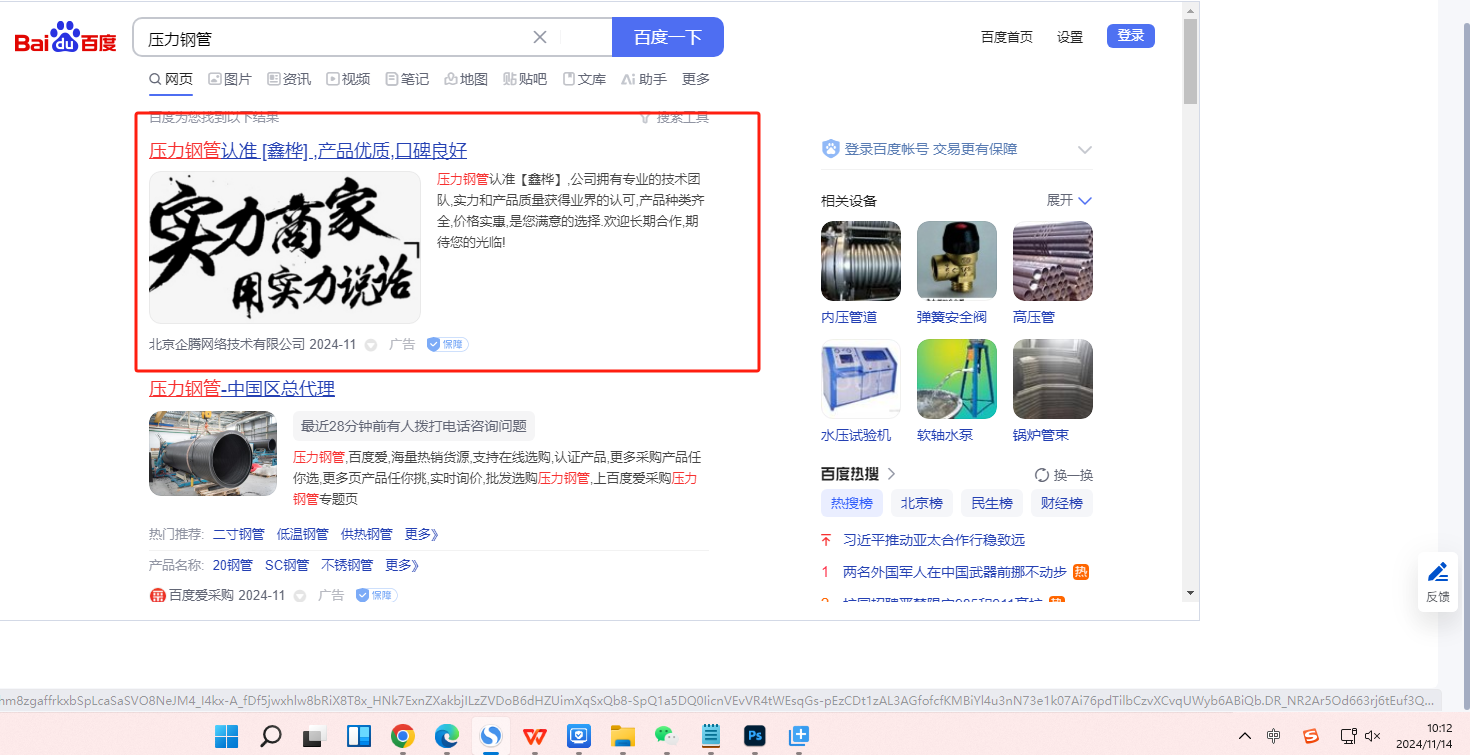Expand the dropdown arrow beside 北京企腾网络技术有限公司 2024-11
The width and height of the screenshot is (1470, 755).
point(371,345)
